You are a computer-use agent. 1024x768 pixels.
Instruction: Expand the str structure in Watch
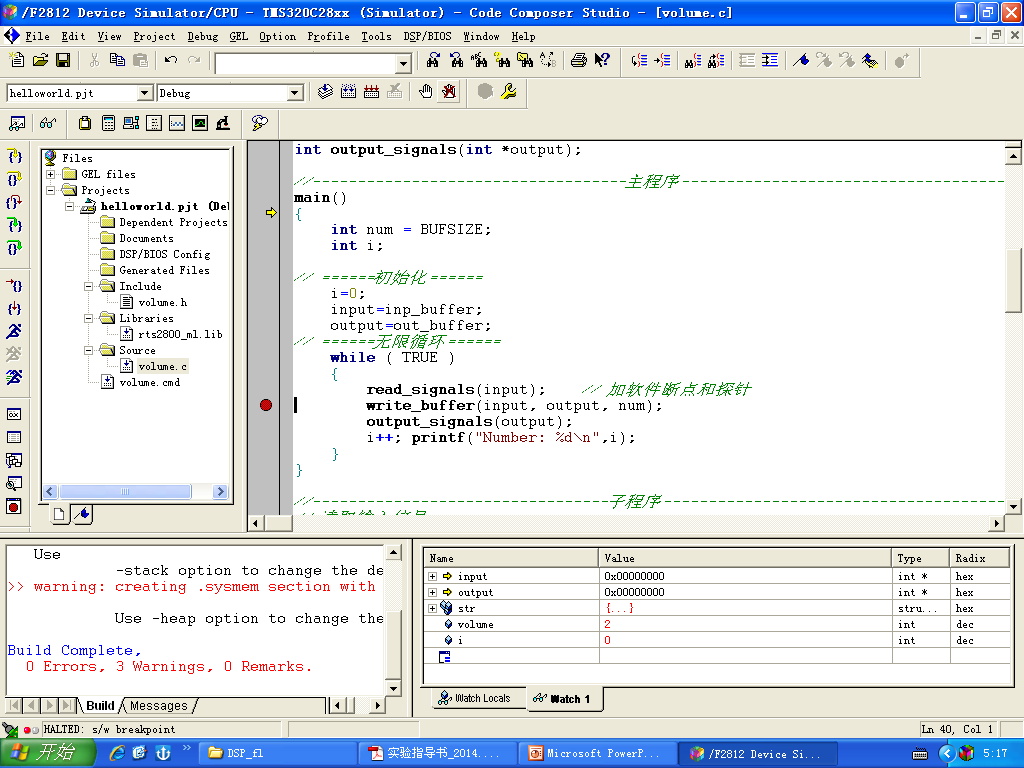pos(432,609)
